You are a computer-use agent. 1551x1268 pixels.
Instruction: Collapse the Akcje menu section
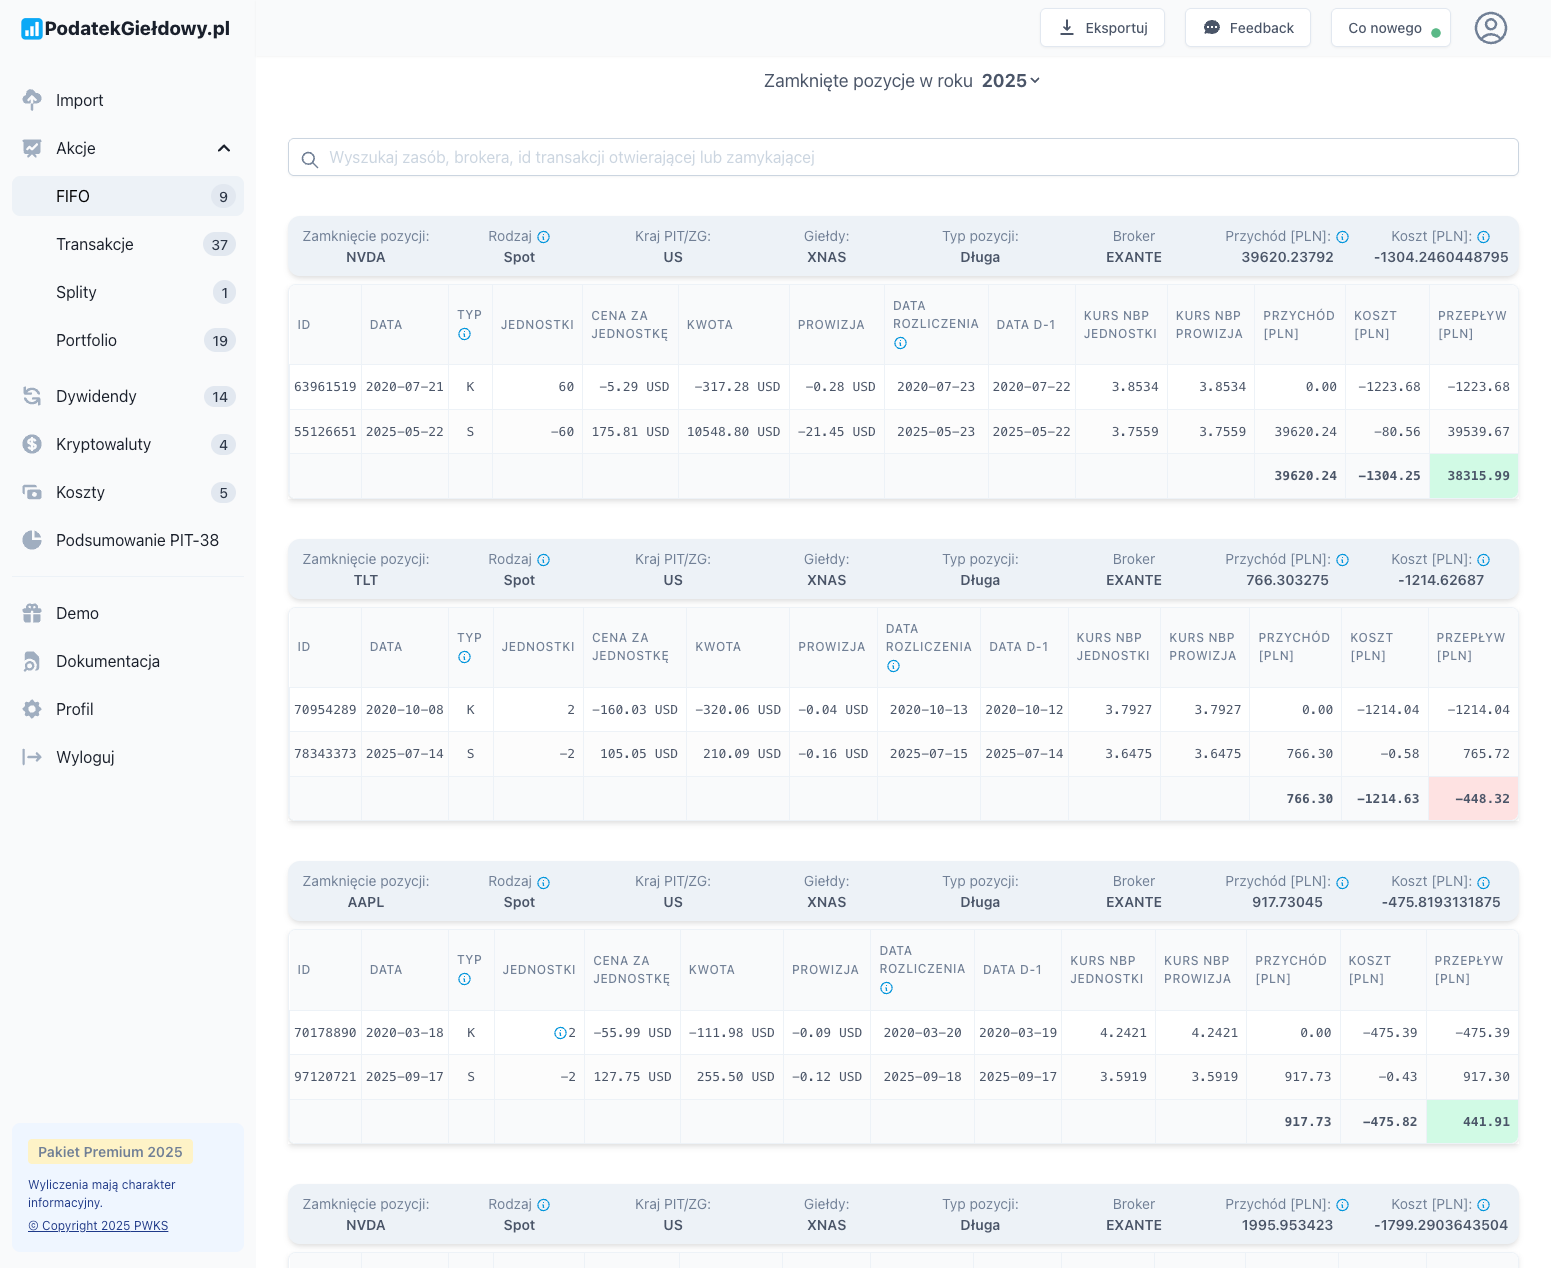pos(224,148)
